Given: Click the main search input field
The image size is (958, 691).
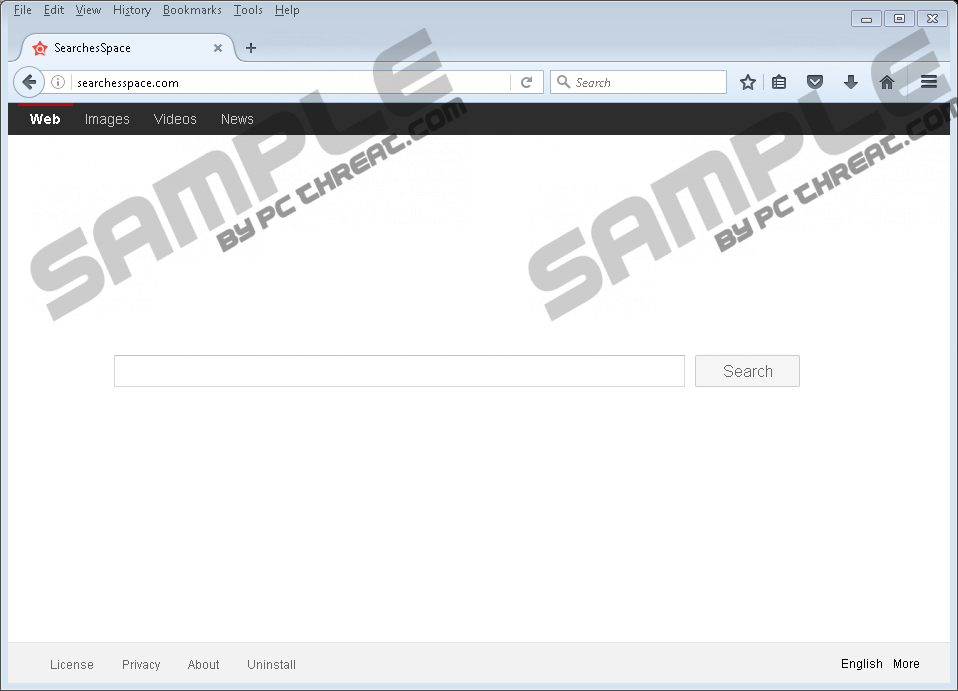Looking at the screenshot, I should click(399, 371).
